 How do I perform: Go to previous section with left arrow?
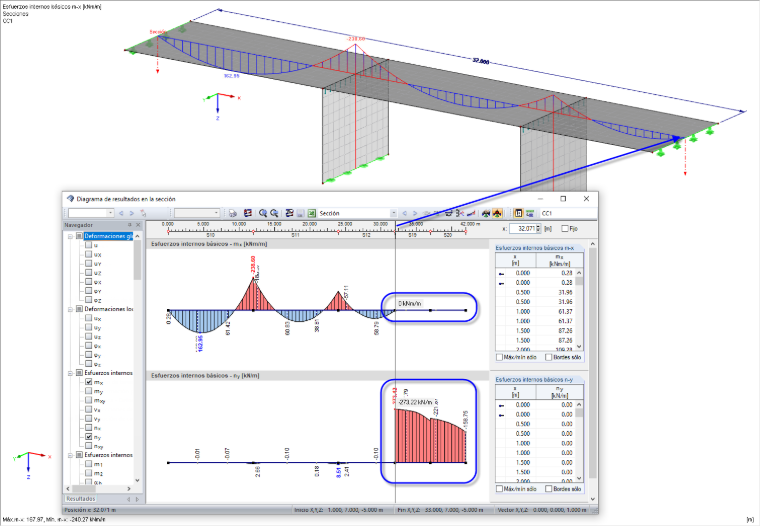(404, 213)
